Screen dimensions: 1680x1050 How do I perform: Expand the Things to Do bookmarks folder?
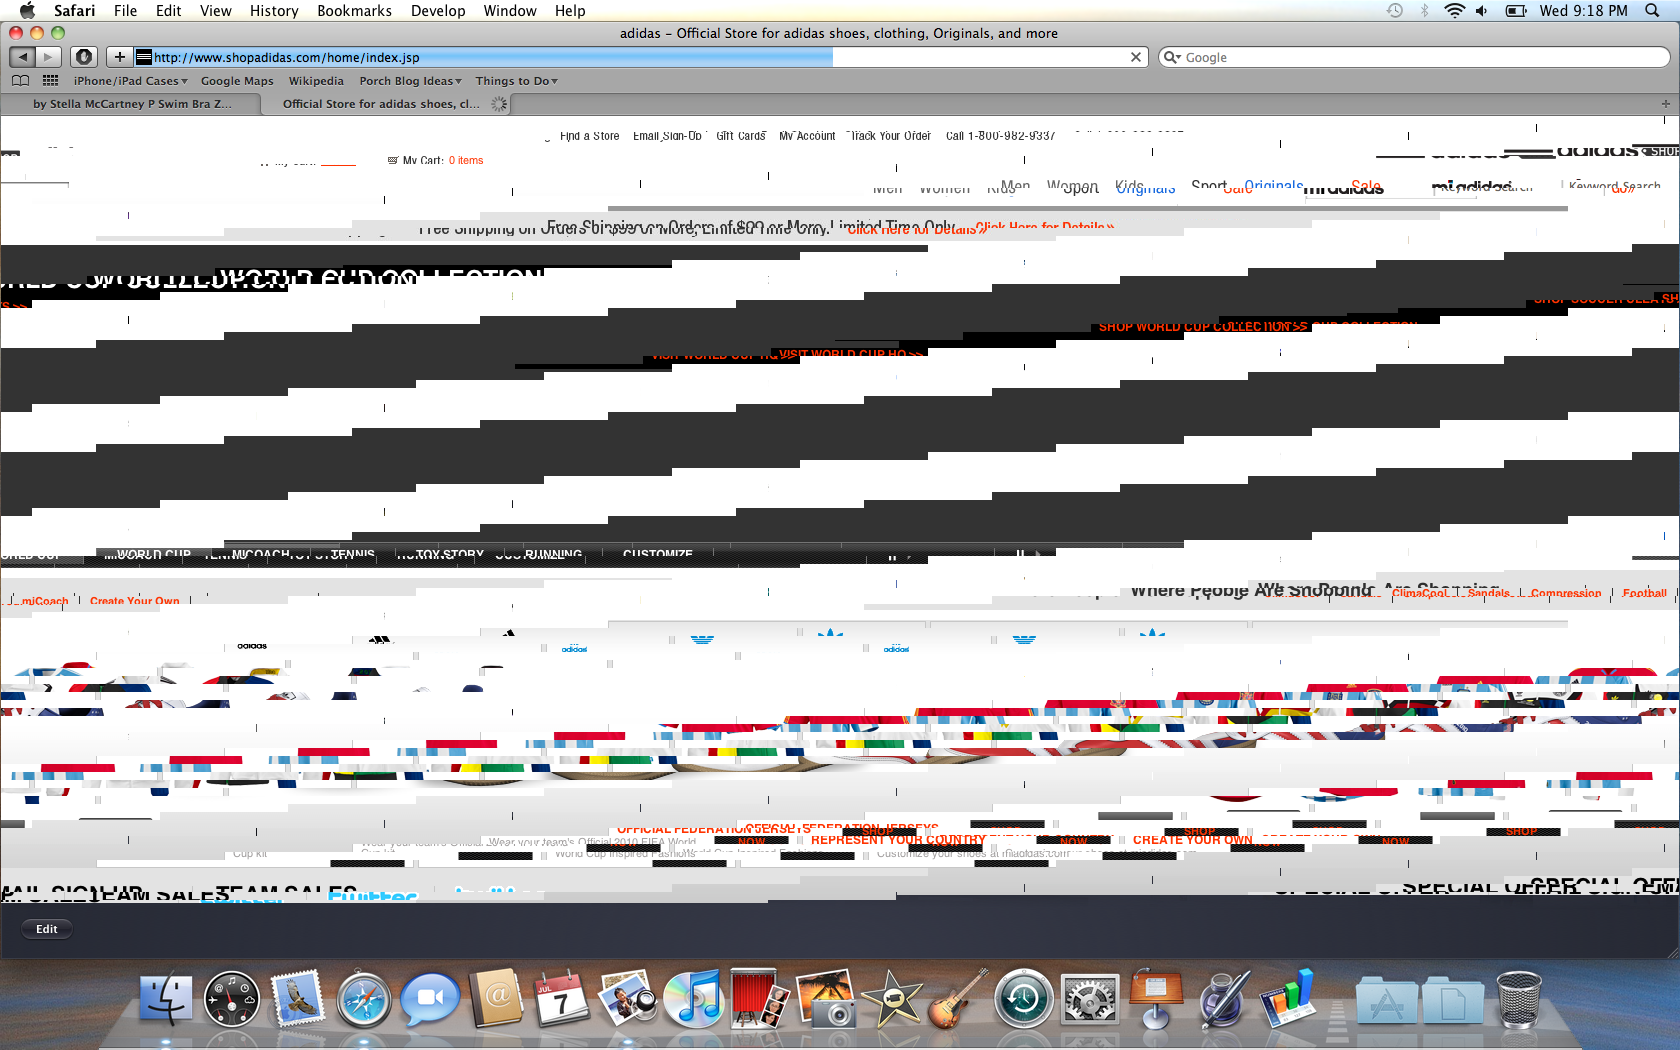(x=516, y=81)
